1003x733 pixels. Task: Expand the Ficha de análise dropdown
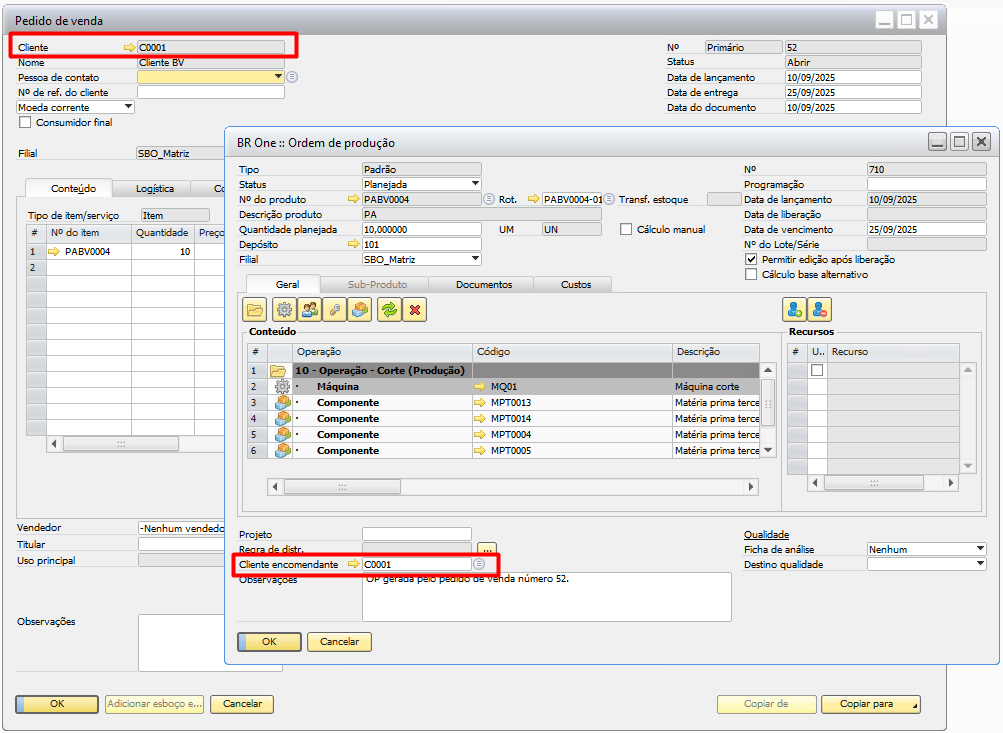point(979,549)
